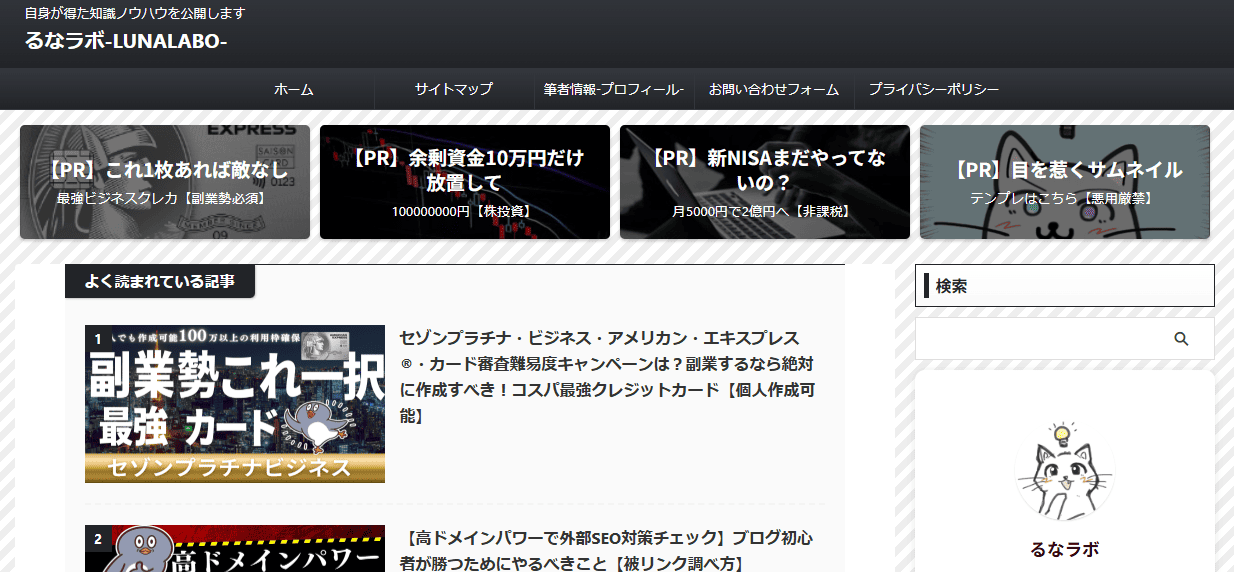Open PR banner 新NISAまだやってないの？
The width and height of the screenshot is (1234, 572).
coord(764,182)
